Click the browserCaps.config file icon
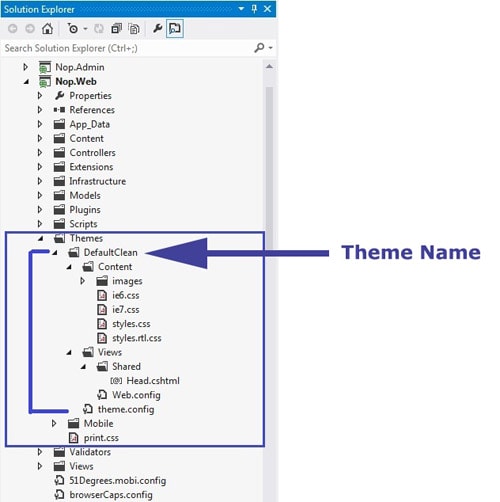Viewport: 500px width, 502px height. pos(59,495)
